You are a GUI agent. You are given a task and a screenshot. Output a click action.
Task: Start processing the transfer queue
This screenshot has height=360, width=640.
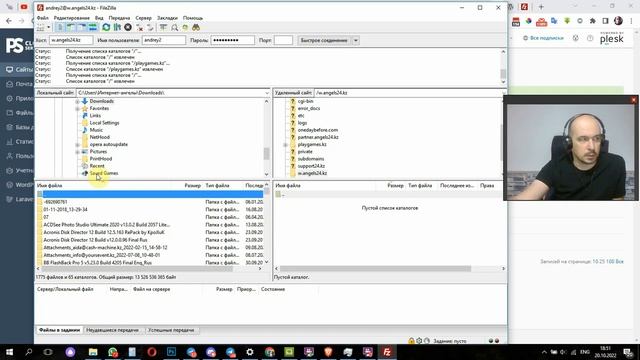click(117, 27)
